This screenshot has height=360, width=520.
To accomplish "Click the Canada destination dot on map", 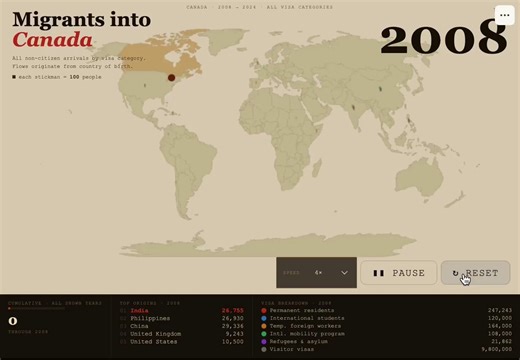I will [x=171, y=78].
